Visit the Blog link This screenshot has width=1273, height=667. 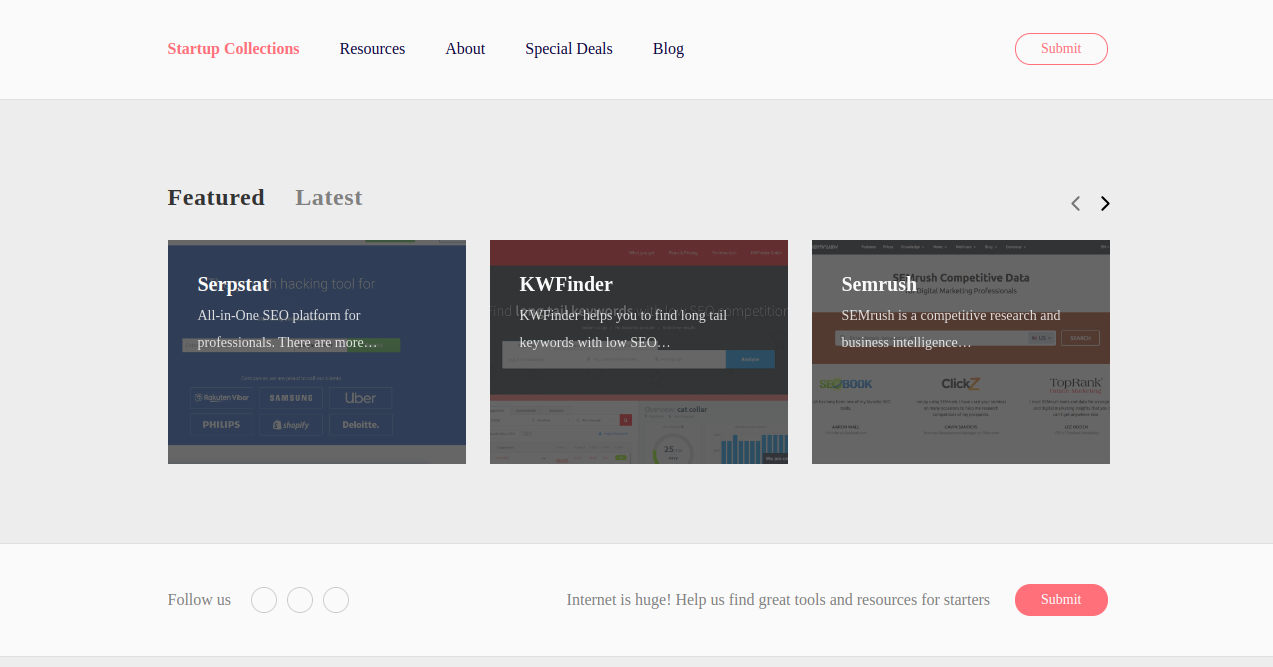[668, 49]
